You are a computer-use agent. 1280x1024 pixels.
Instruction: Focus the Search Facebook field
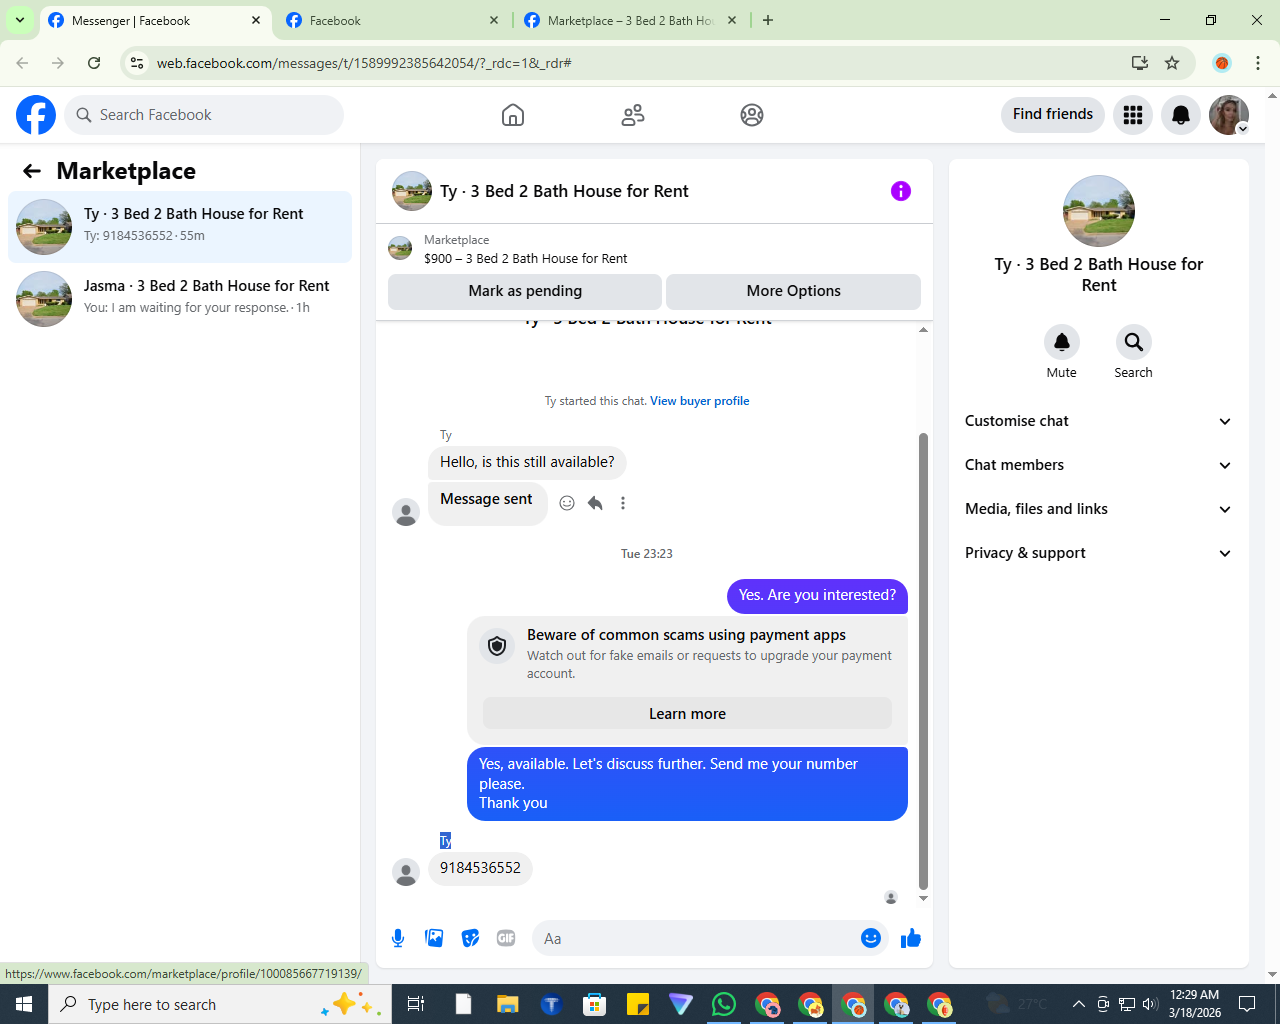(x=204, y=115)
